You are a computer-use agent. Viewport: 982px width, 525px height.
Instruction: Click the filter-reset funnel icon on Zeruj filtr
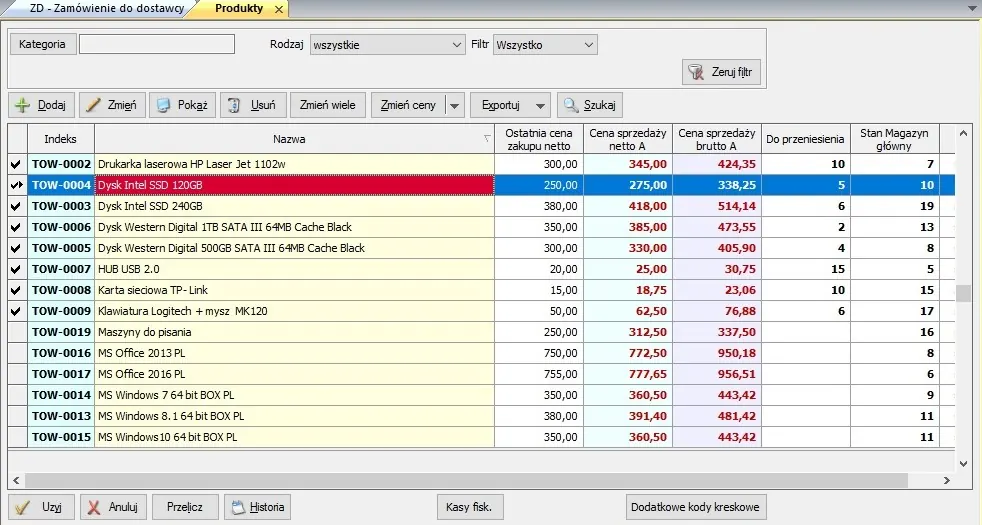click(x=696, y=72)
